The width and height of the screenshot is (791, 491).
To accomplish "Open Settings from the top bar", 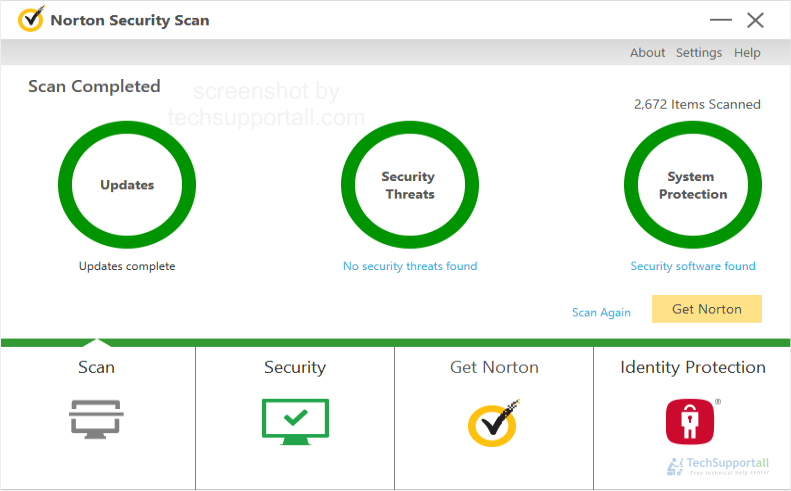I will [699, 52].
